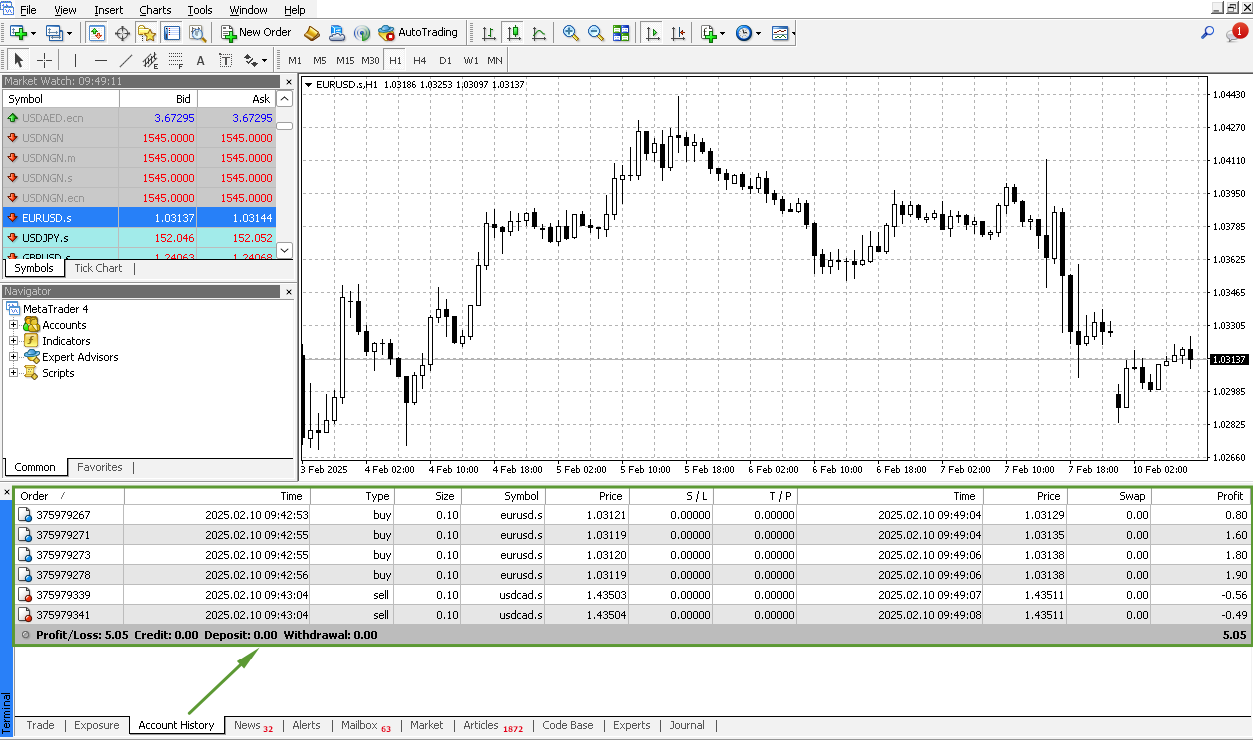Viewport: 1253px width, 741px height.
Task: Click the Indicators list toolbar icon
Action: coord(709,33)
